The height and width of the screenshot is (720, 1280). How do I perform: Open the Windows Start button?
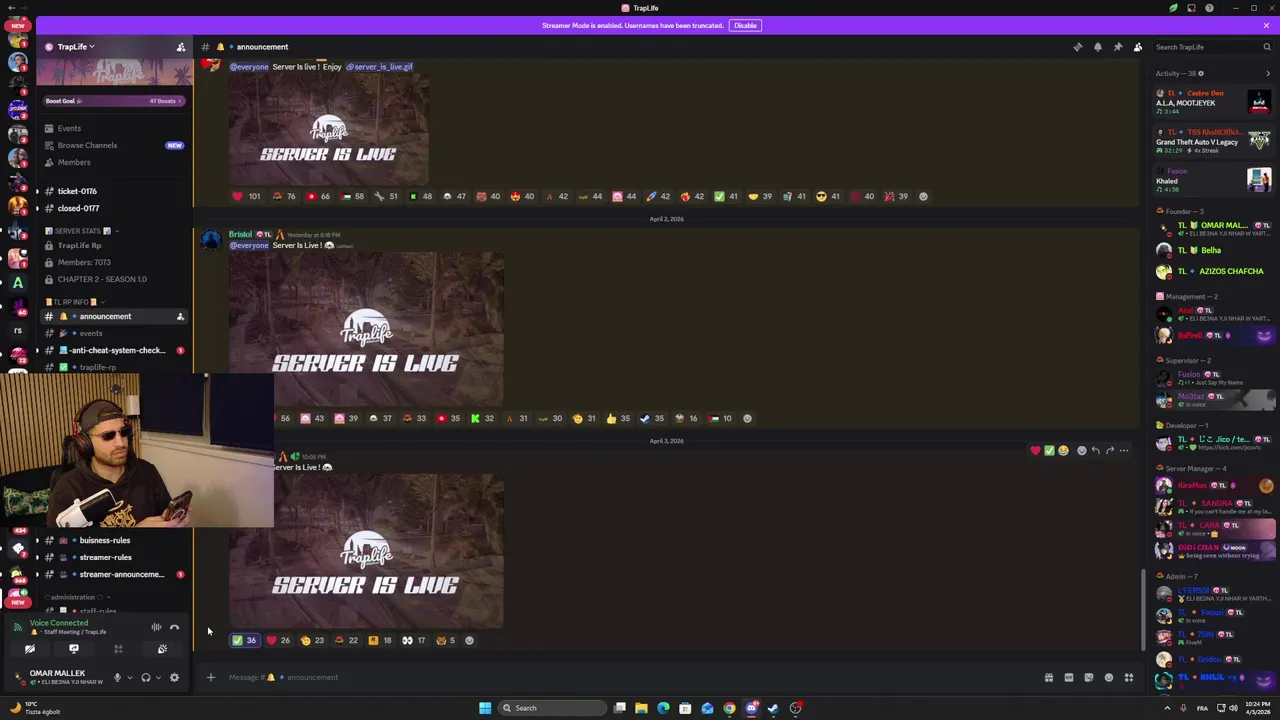coord(485,708)
